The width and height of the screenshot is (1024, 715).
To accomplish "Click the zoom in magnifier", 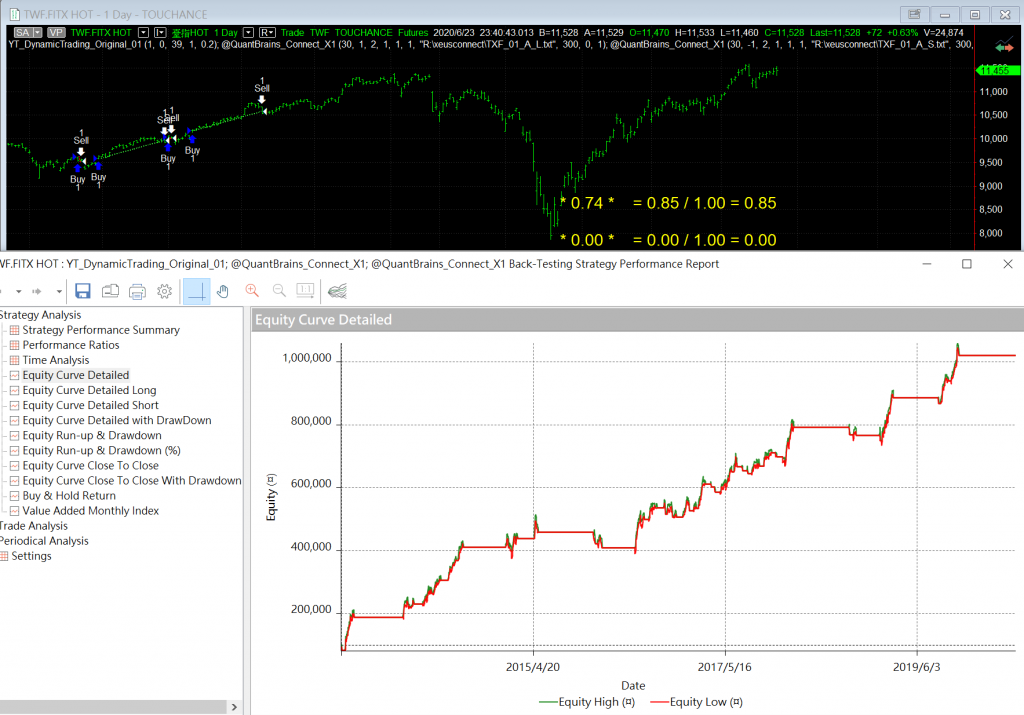I will point(252,291).
